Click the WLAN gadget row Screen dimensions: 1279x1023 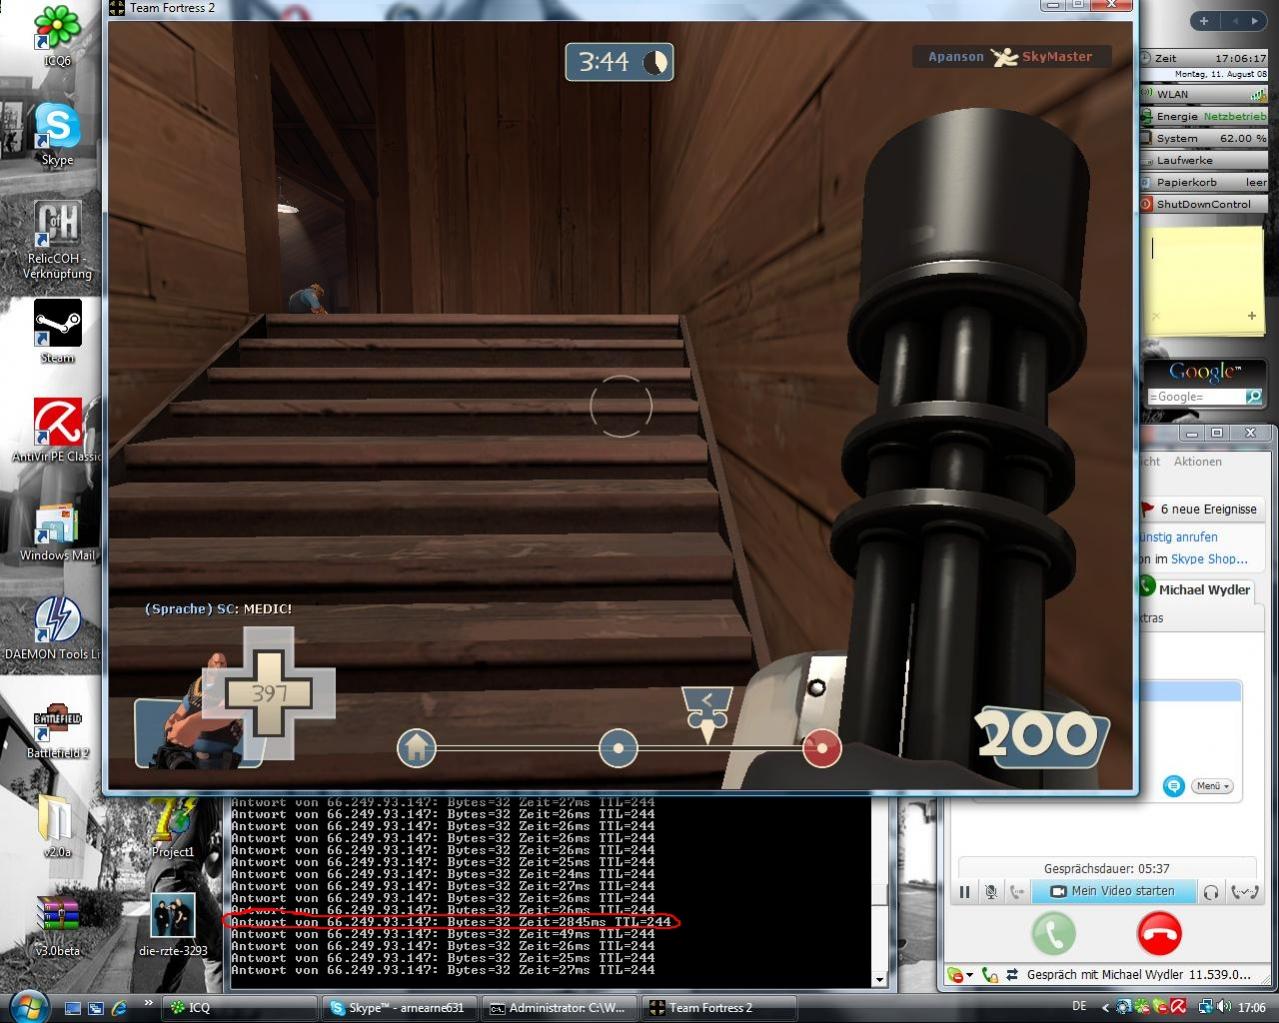(x=1204, y=94)
